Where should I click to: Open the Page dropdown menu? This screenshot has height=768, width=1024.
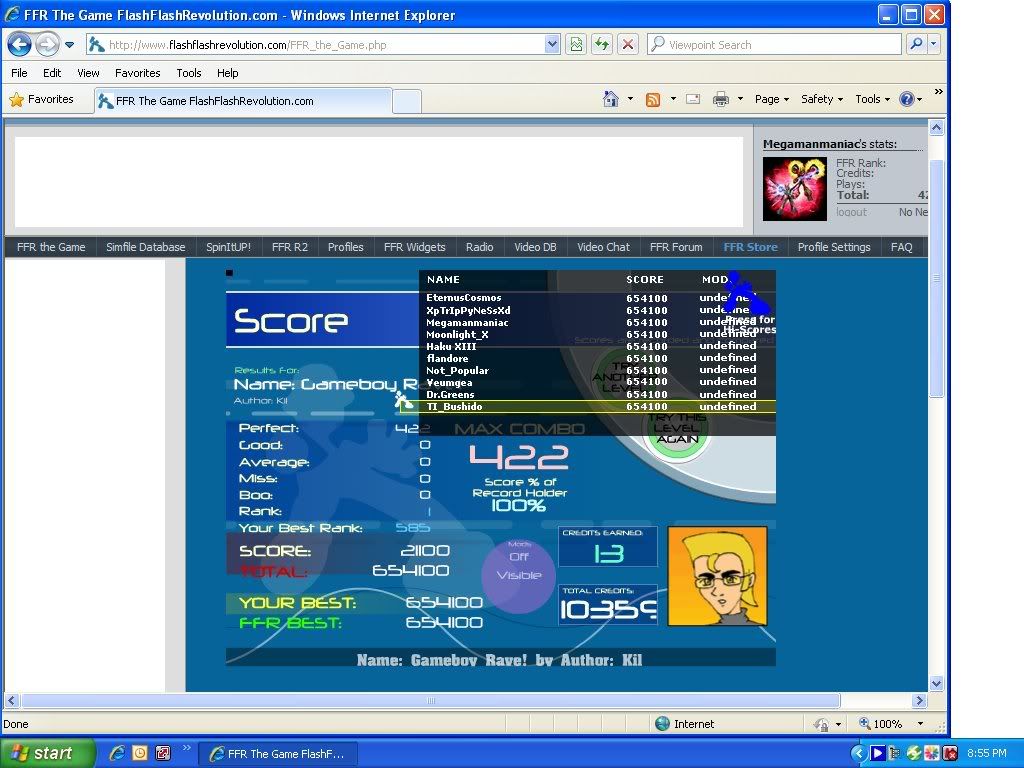[771, 99]
